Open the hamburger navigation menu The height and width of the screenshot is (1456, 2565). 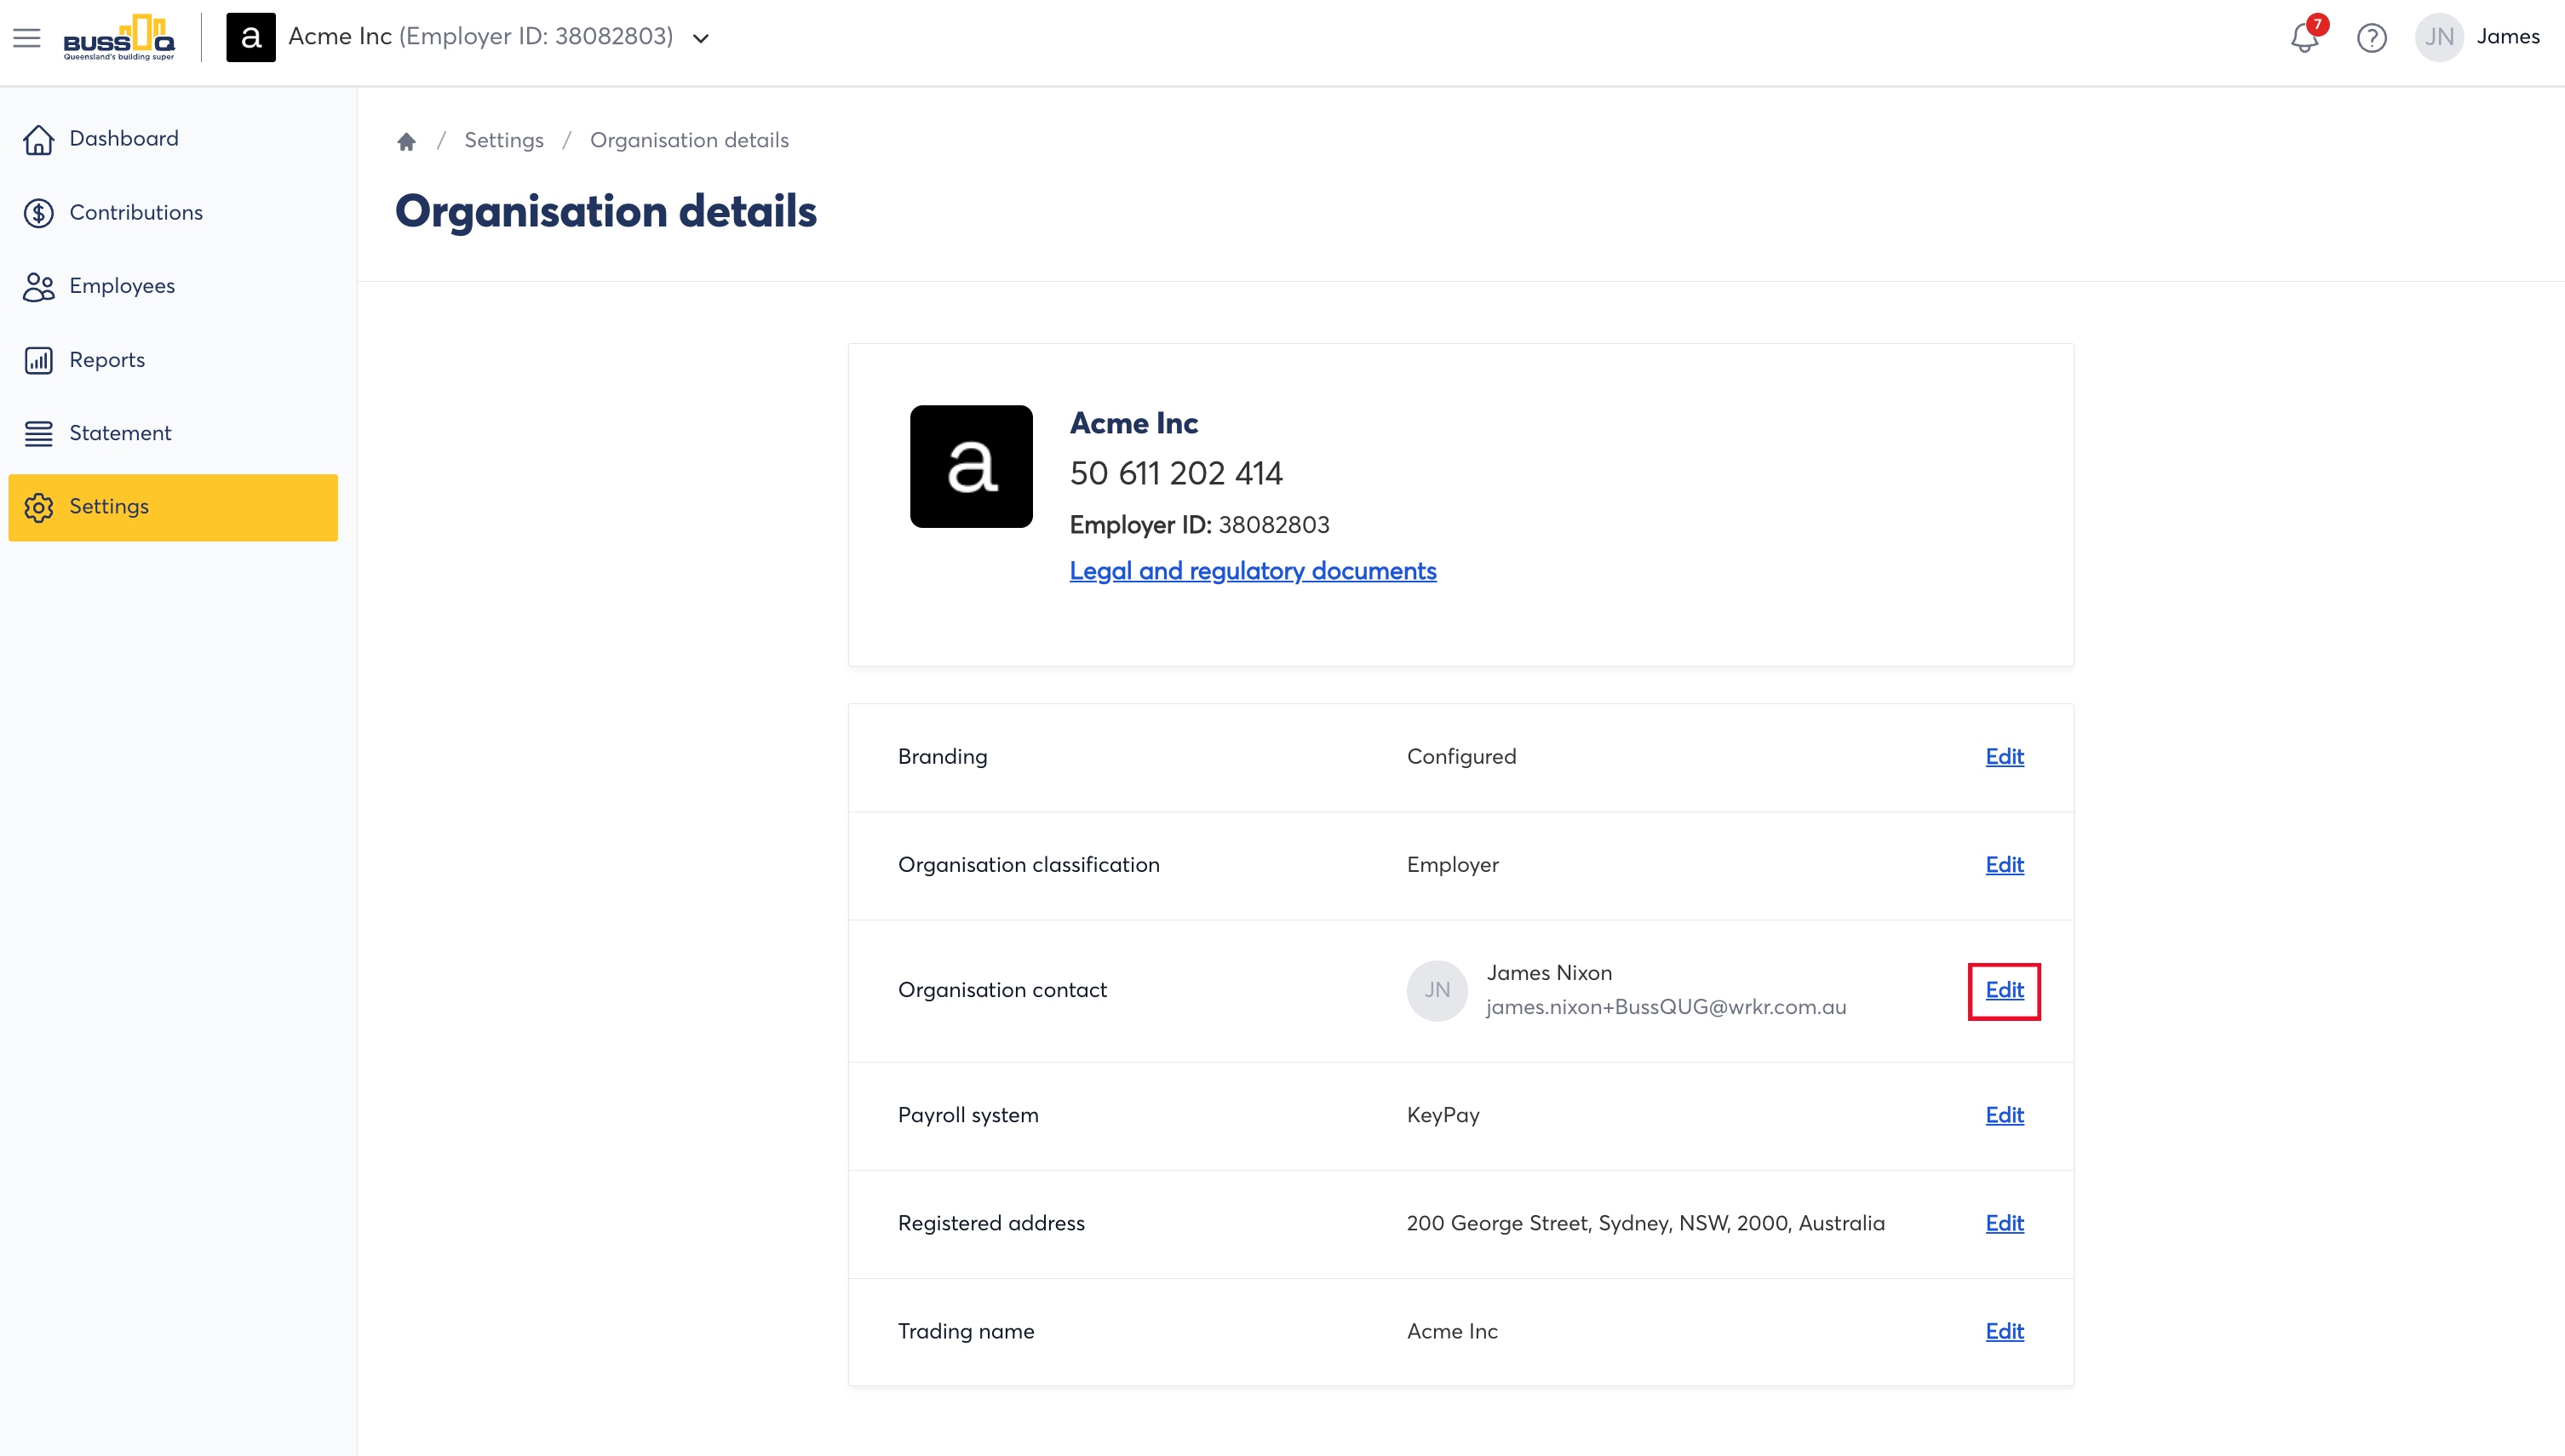point(27,38)
